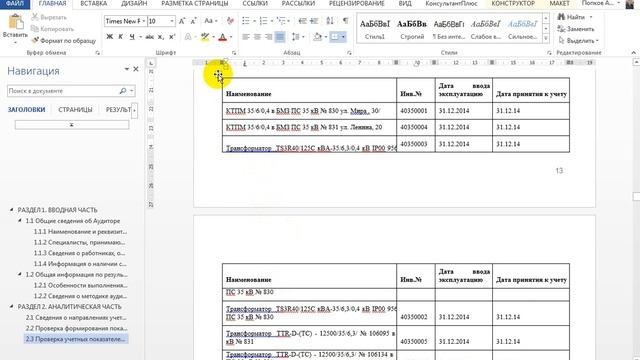640x360 pixels.
Task: Increase font size with the large A icon
Action: [x=182, y=21]
